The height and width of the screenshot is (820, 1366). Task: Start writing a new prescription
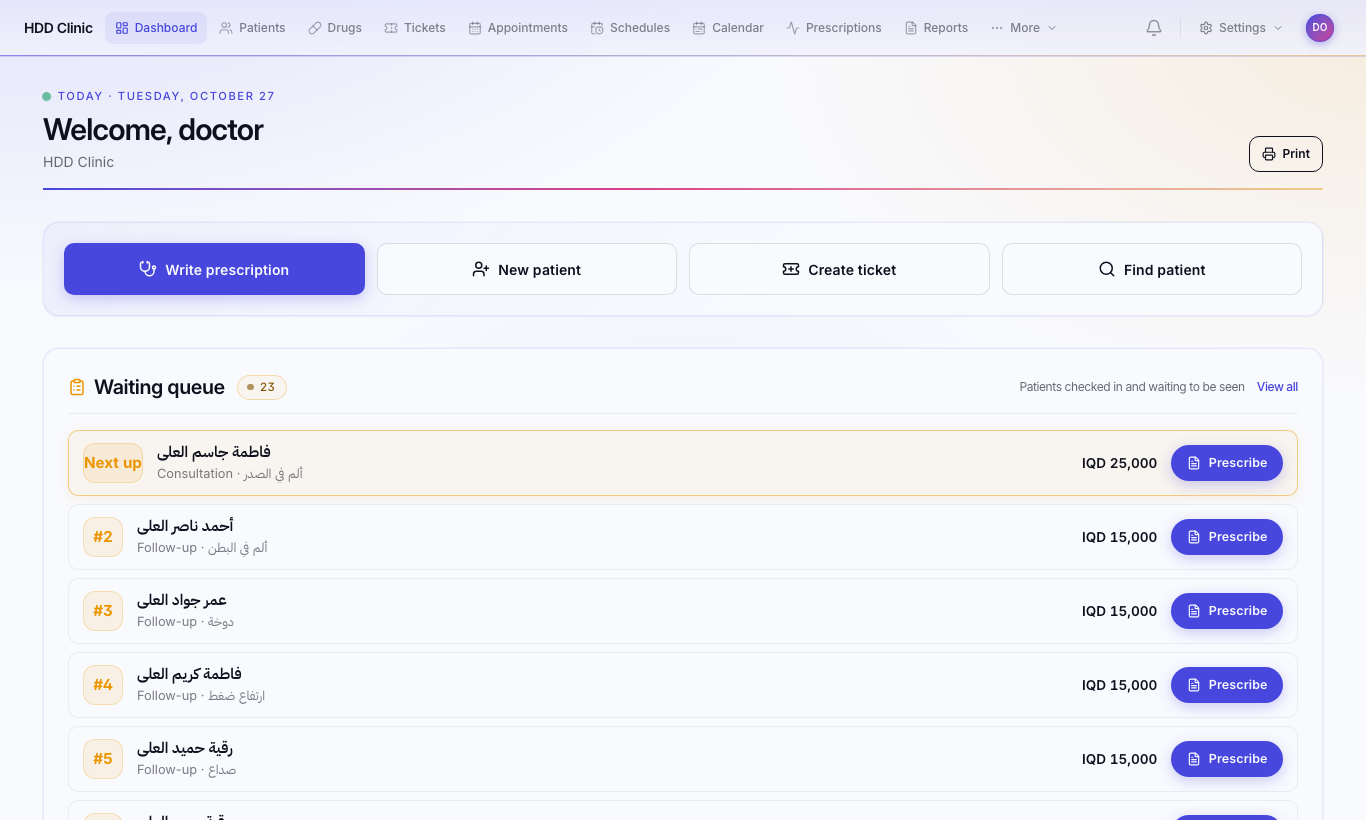pyautogui.click(x=214, y=269)
